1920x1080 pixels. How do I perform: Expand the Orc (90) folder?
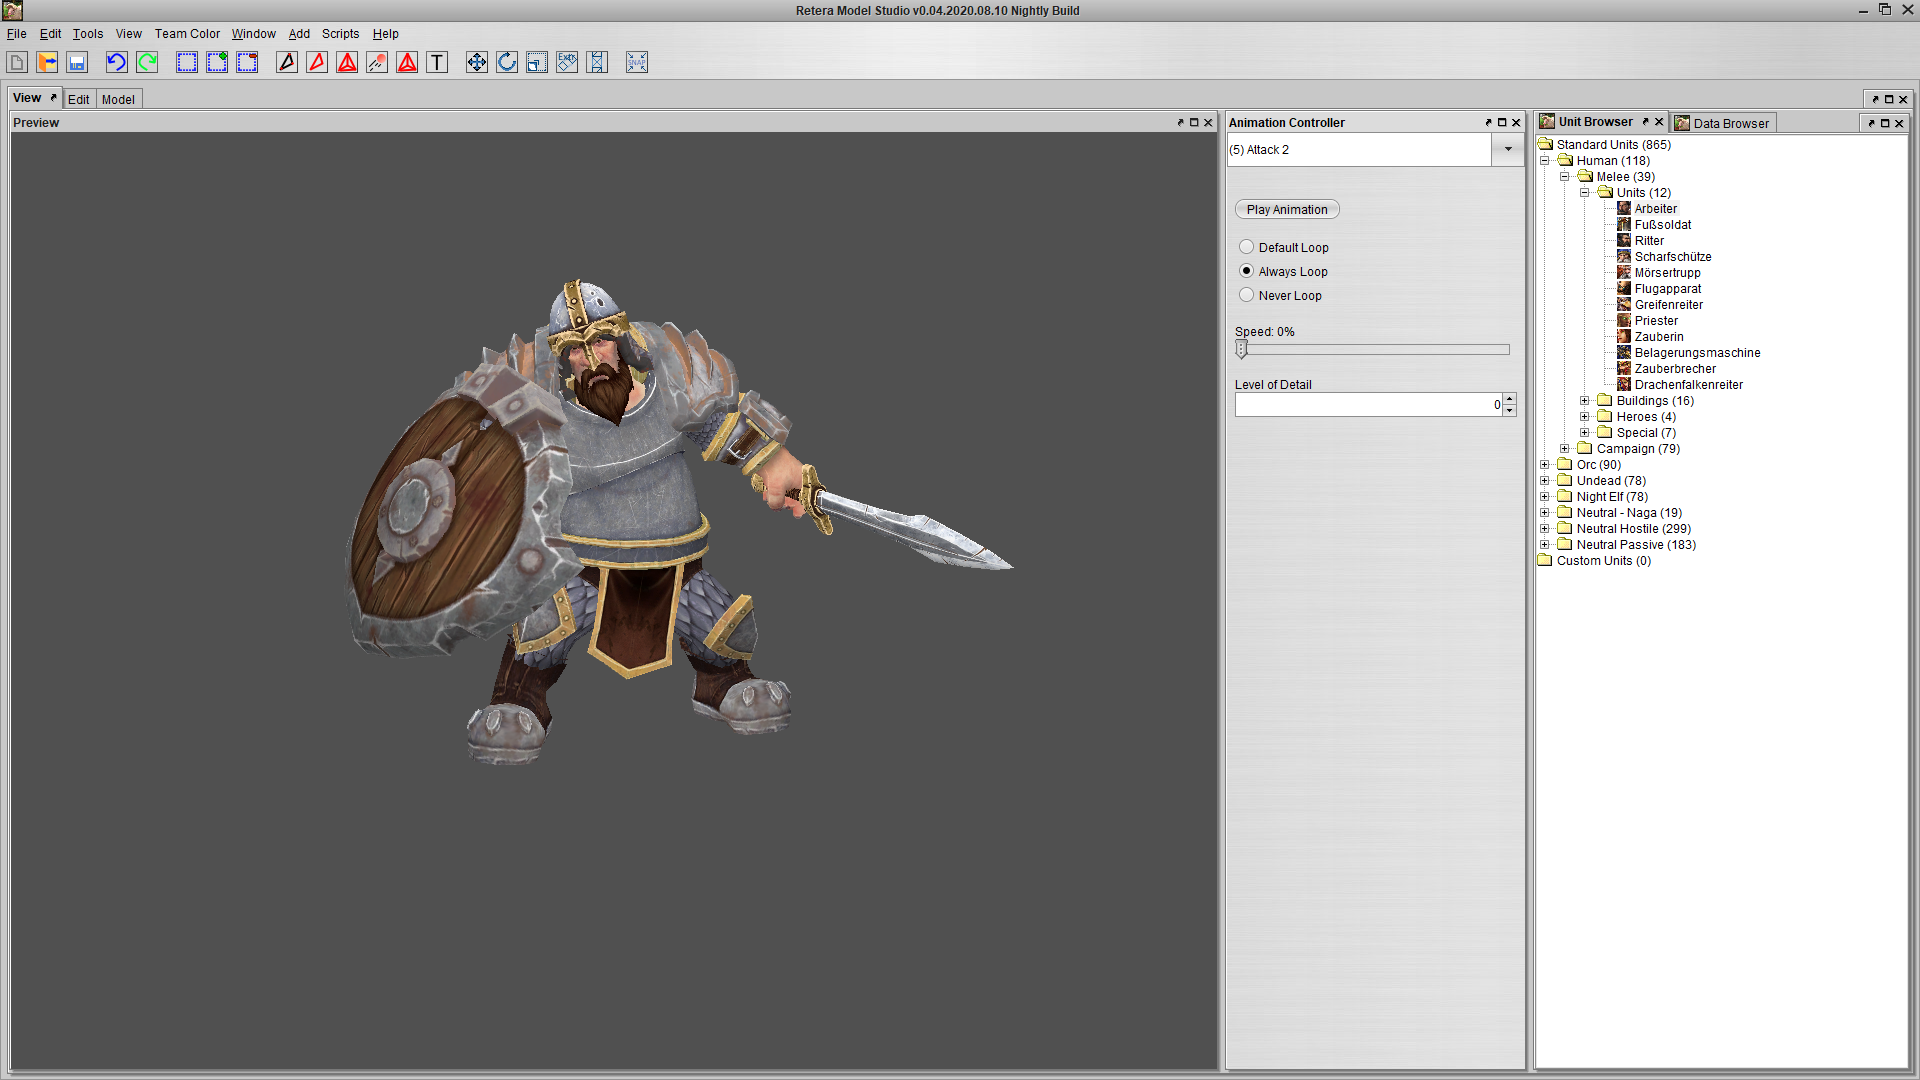click(1545, 465)
